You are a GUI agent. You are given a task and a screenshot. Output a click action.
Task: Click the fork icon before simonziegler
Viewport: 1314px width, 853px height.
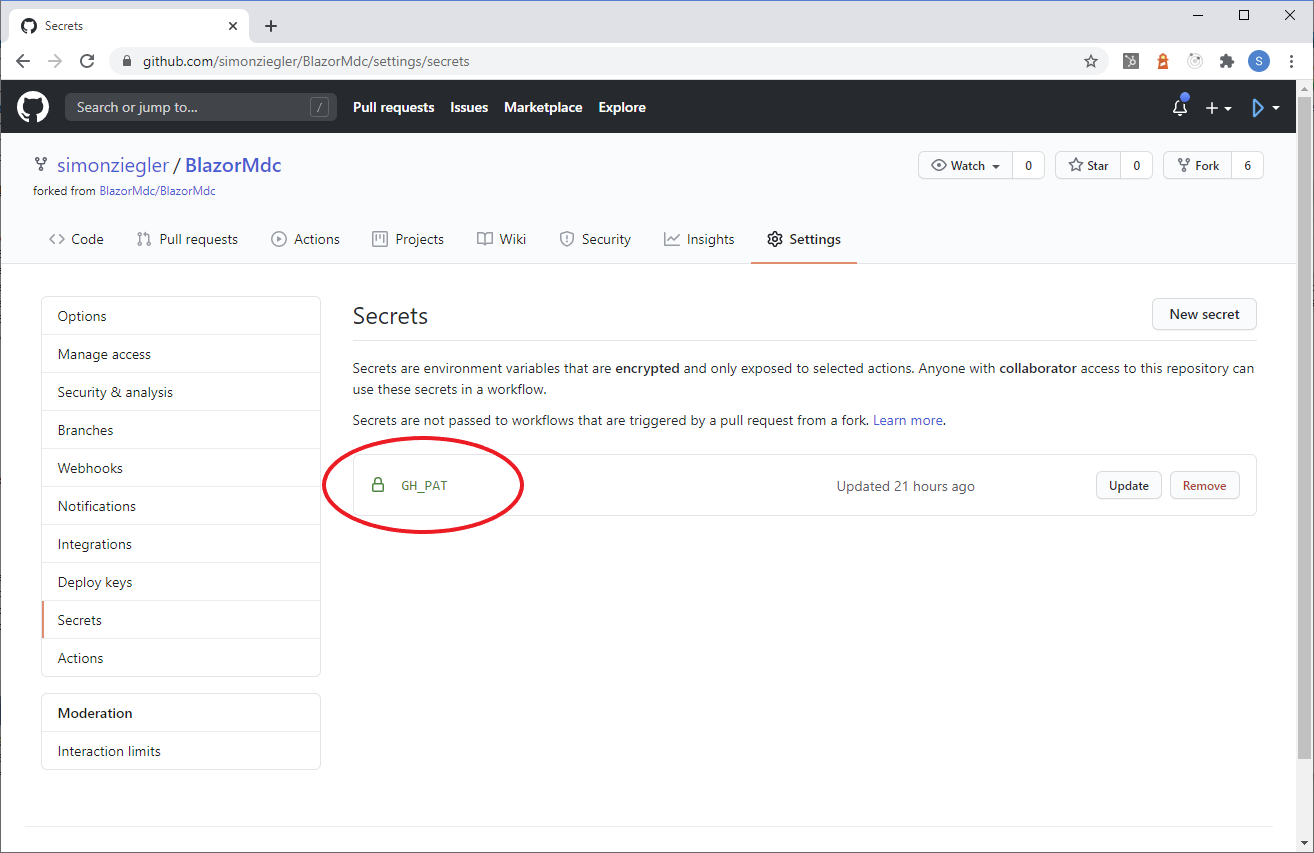[41, 165]
